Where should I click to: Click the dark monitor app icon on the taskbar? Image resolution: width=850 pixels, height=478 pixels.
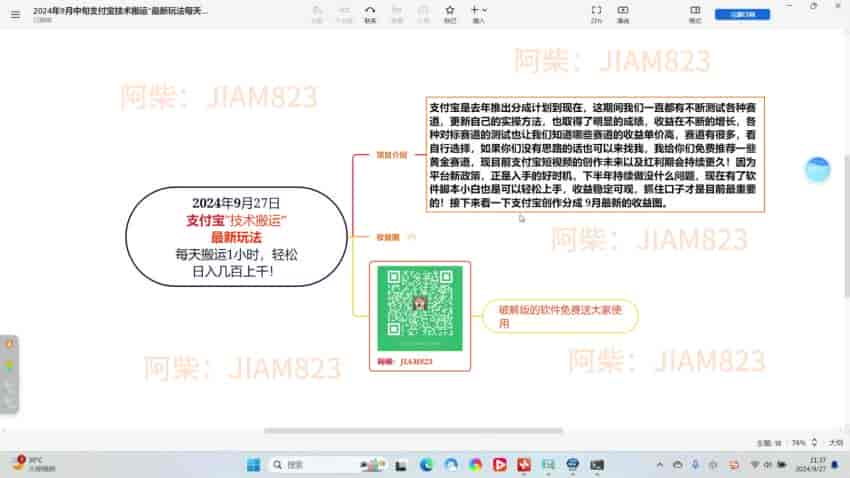click(597, 465)
